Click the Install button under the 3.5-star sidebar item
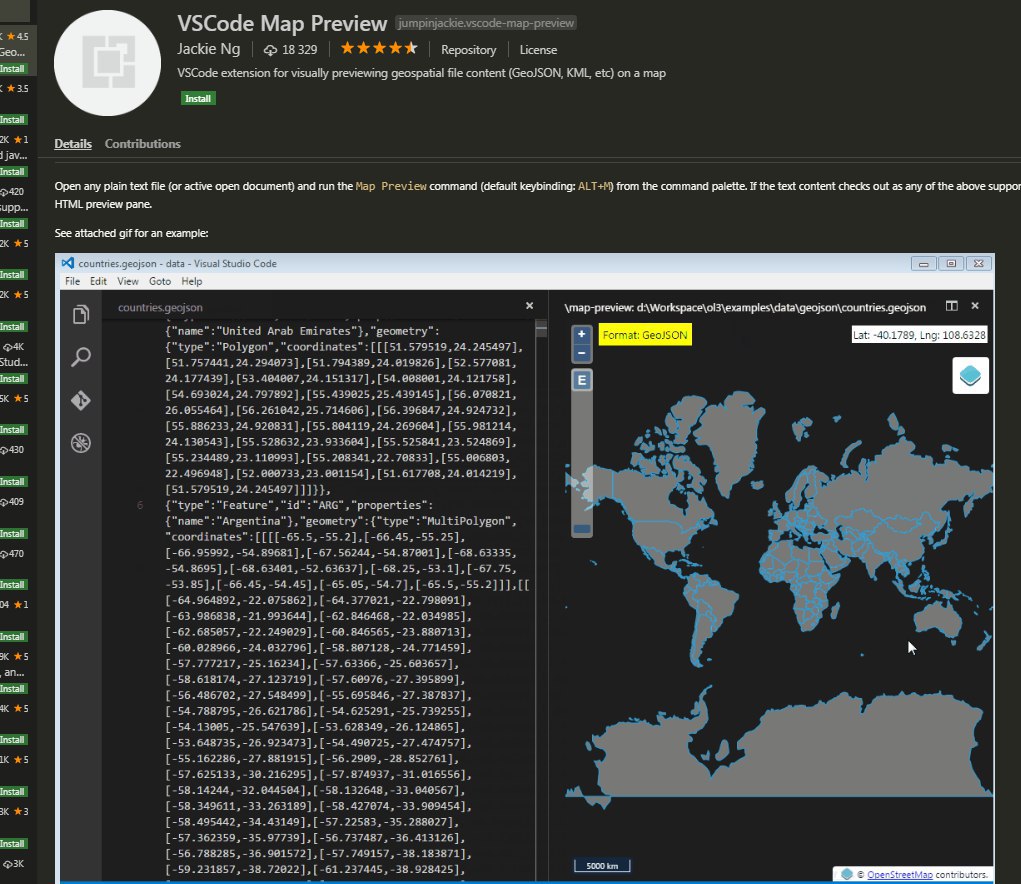 (12, 120)
